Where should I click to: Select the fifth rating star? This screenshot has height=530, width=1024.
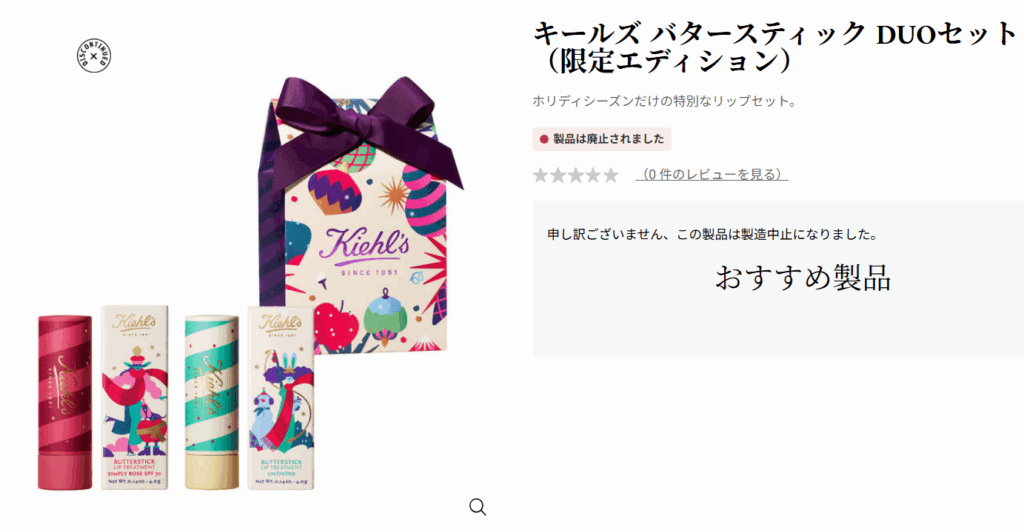point(611,175)
